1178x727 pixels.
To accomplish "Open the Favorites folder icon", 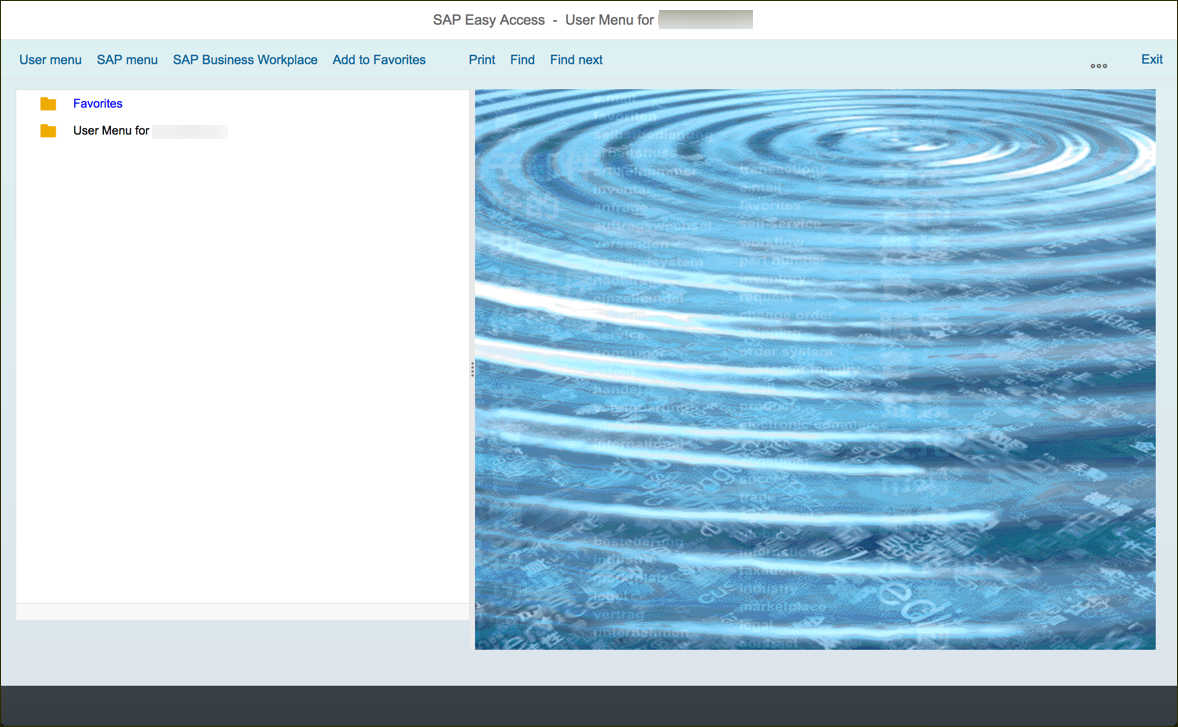I will (48, 104).
